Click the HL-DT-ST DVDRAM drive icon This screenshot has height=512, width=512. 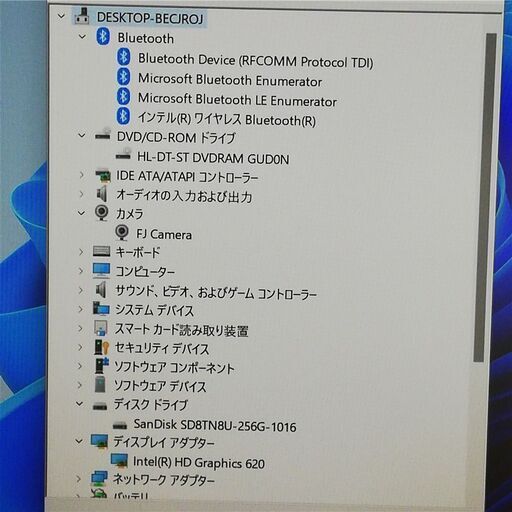point(123,154)
